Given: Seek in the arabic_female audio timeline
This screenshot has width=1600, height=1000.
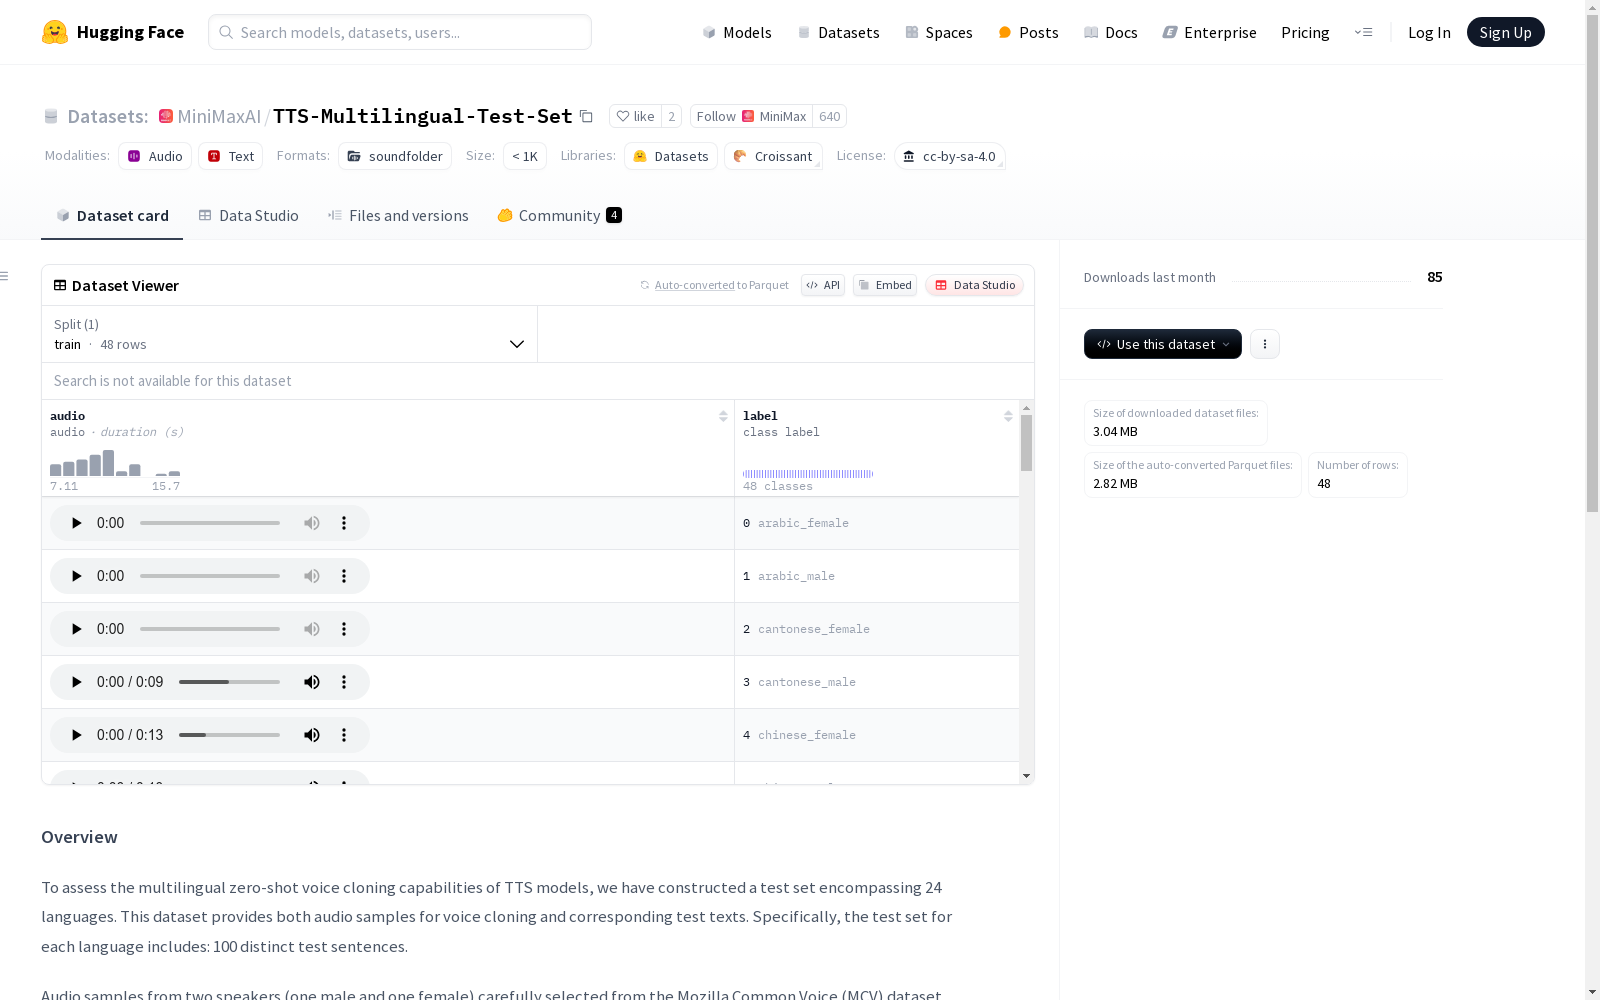Looking at the screenshot, I should click(x=210, y=523).
